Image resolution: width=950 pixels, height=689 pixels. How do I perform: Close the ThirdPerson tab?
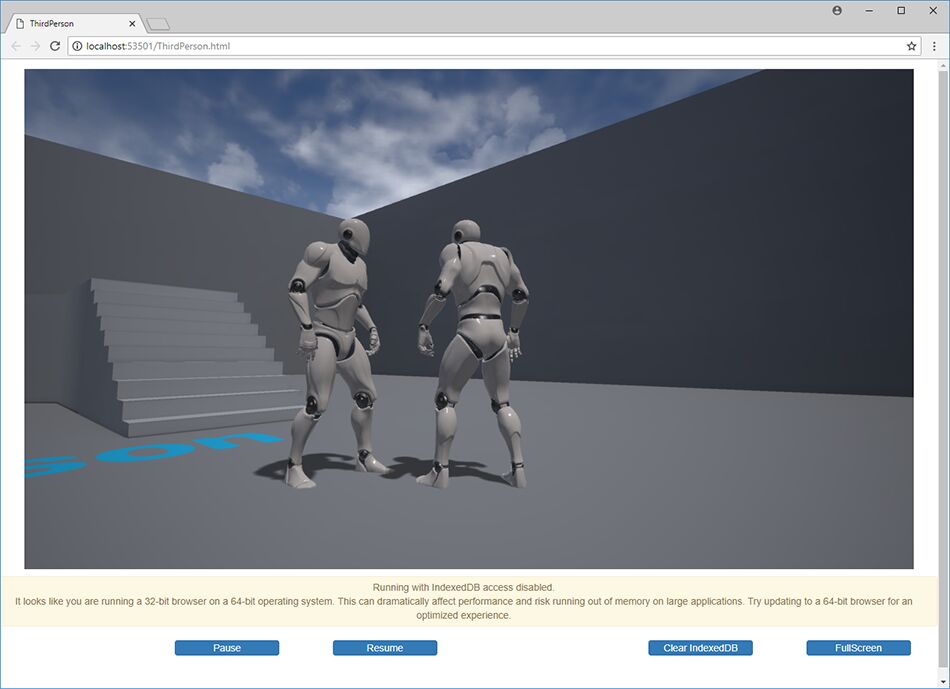coord(131,23)
